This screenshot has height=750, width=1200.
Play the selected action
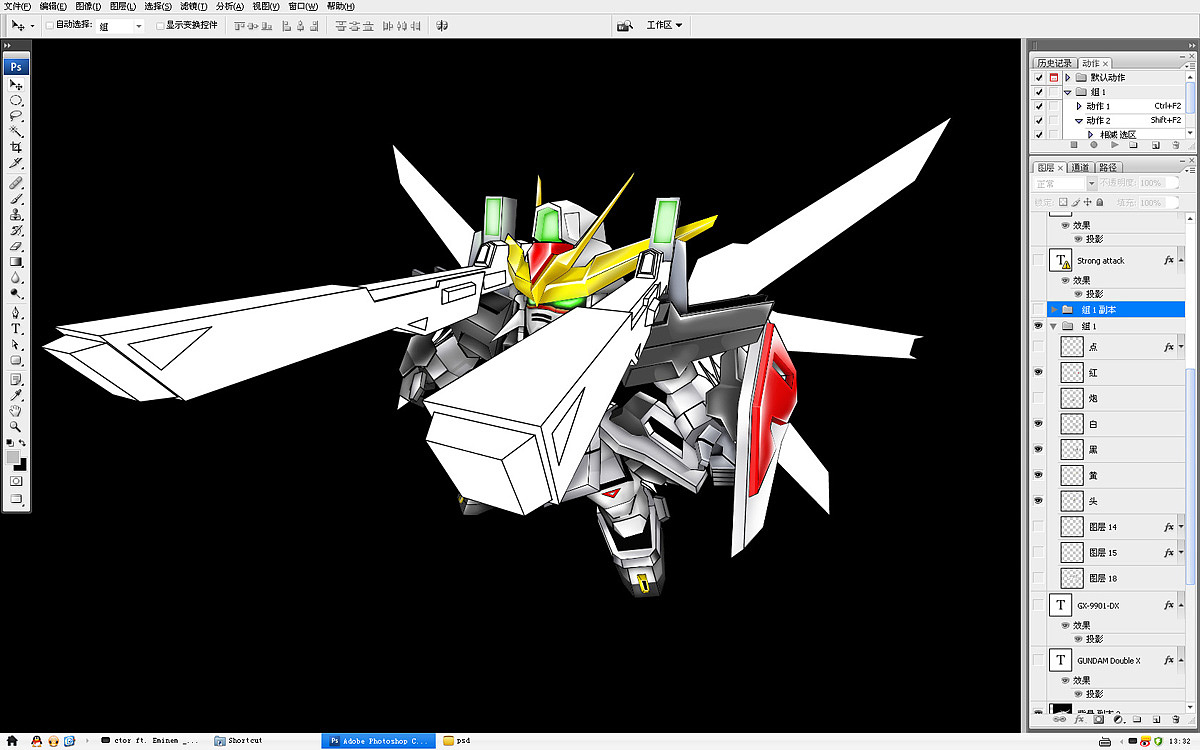pos(1114,145)
